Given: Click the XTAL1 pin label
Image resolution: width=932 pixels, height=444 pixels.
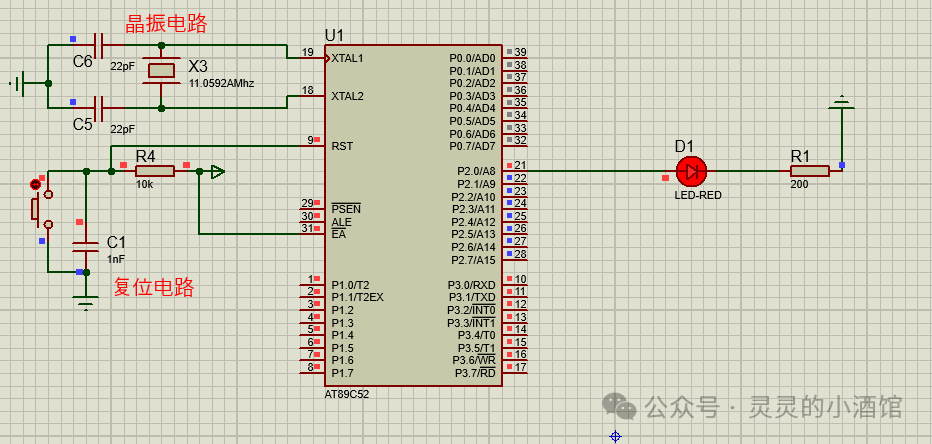Looking at the screenshot, I should pos(347,58).
